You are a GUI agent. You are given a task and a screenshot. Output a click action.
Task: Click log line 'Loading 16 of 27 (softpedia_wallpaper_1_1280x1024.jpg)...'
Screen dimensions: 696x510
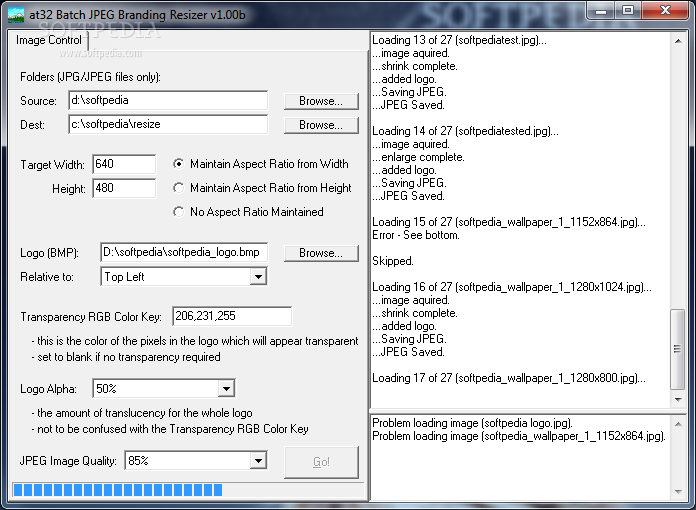tap(512, 287)
